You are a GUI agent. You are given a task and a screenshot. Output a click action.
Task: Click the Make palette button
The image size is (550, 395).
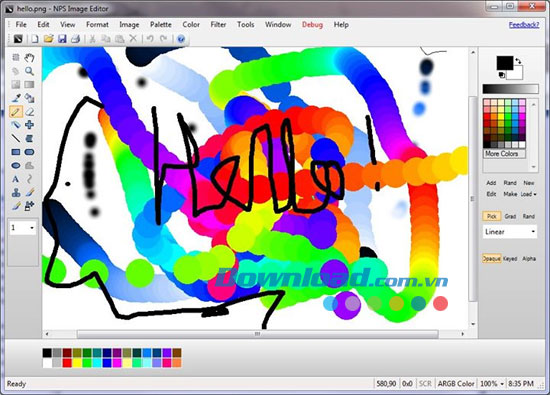(x=510, y=194)
